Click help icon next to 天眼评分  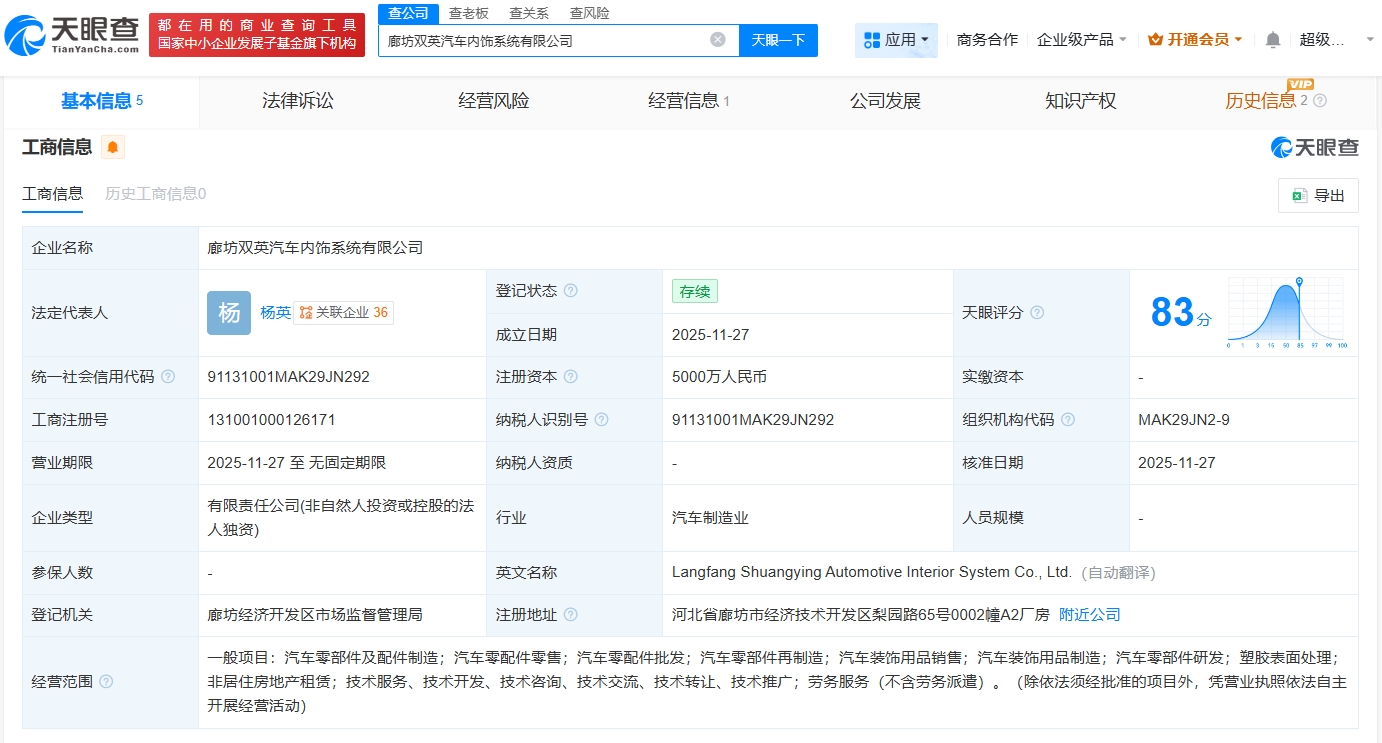click(x=1037, y=313)
